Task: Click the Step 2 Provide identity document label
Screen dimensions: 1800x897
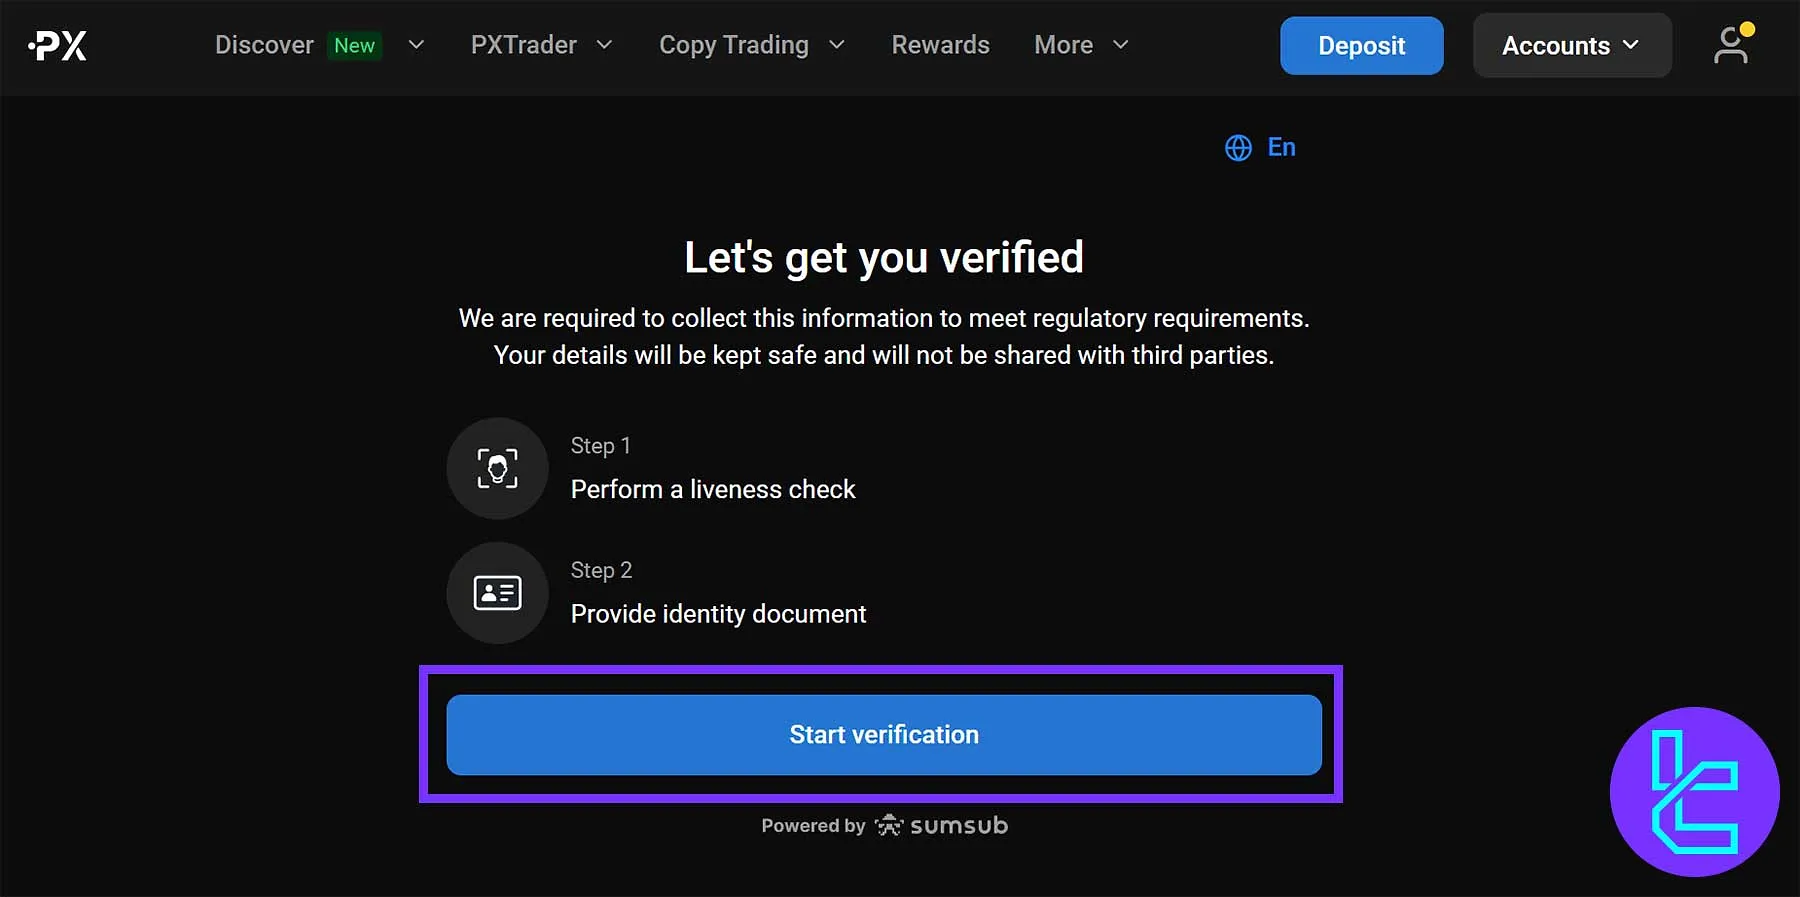Action: coord(718,613)
